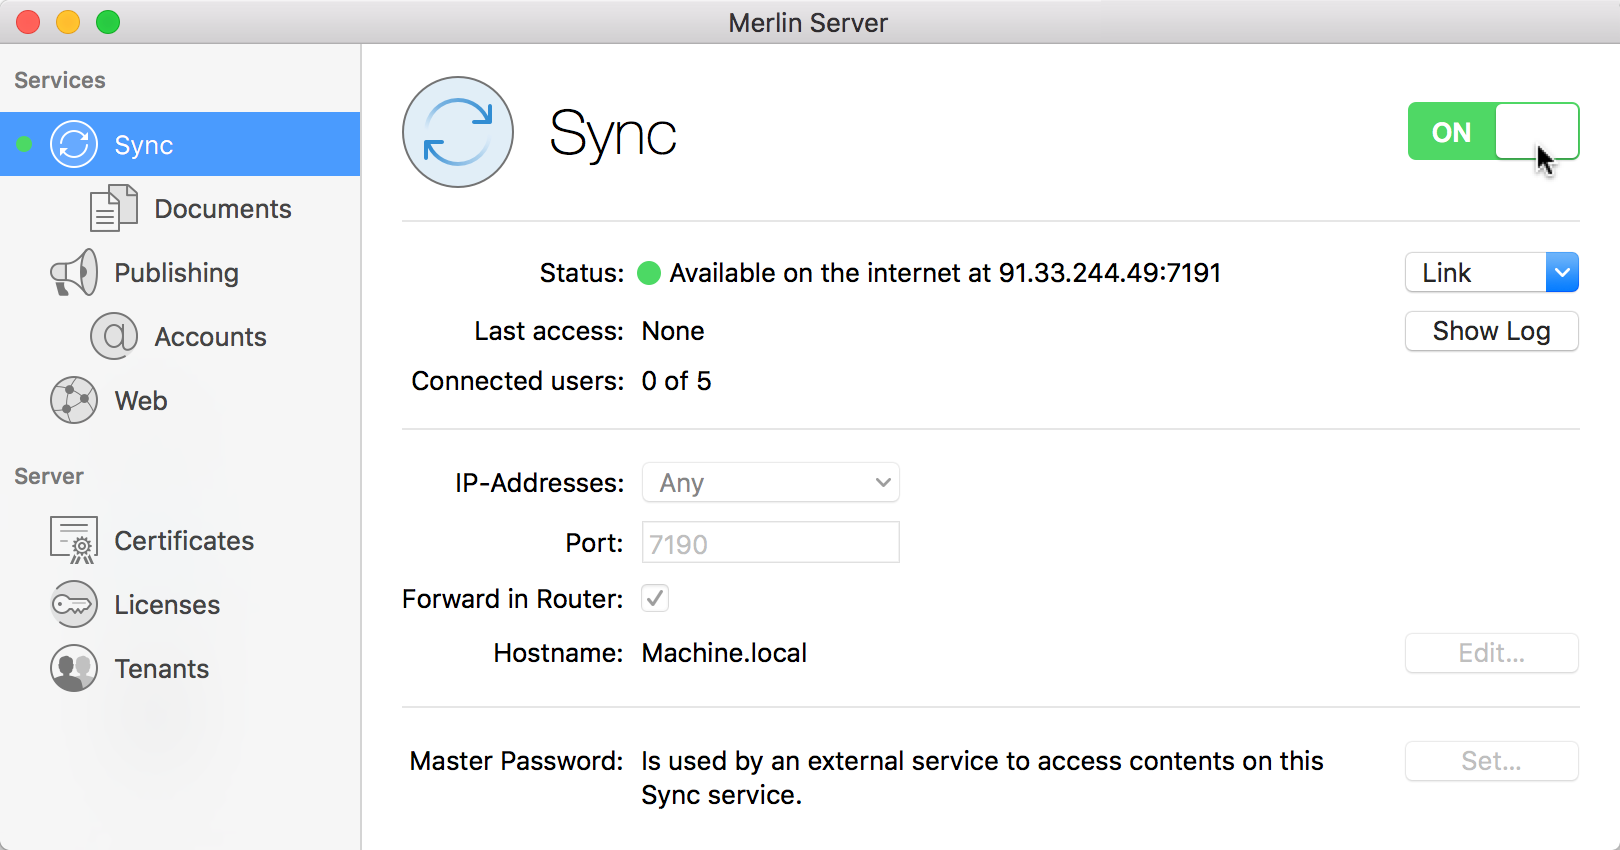Screen dimensions: 1620x850
Task: Toggle the Forward in Router checkbox
Action: pos(655,598)
